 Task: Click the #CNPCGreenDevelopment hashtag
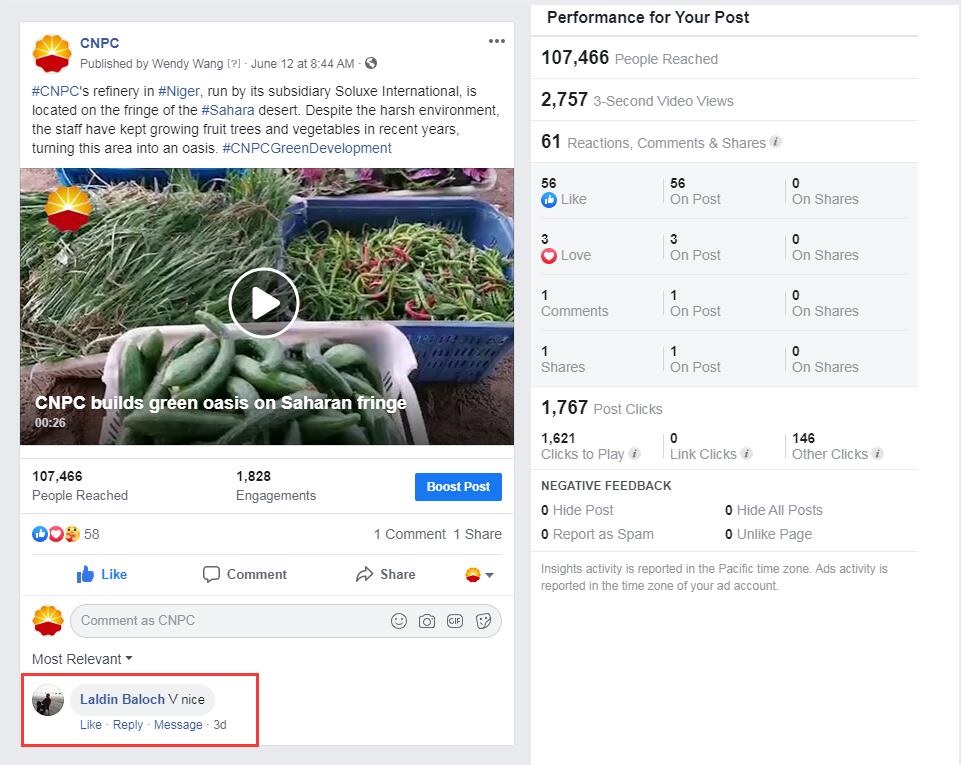[306, 148]
